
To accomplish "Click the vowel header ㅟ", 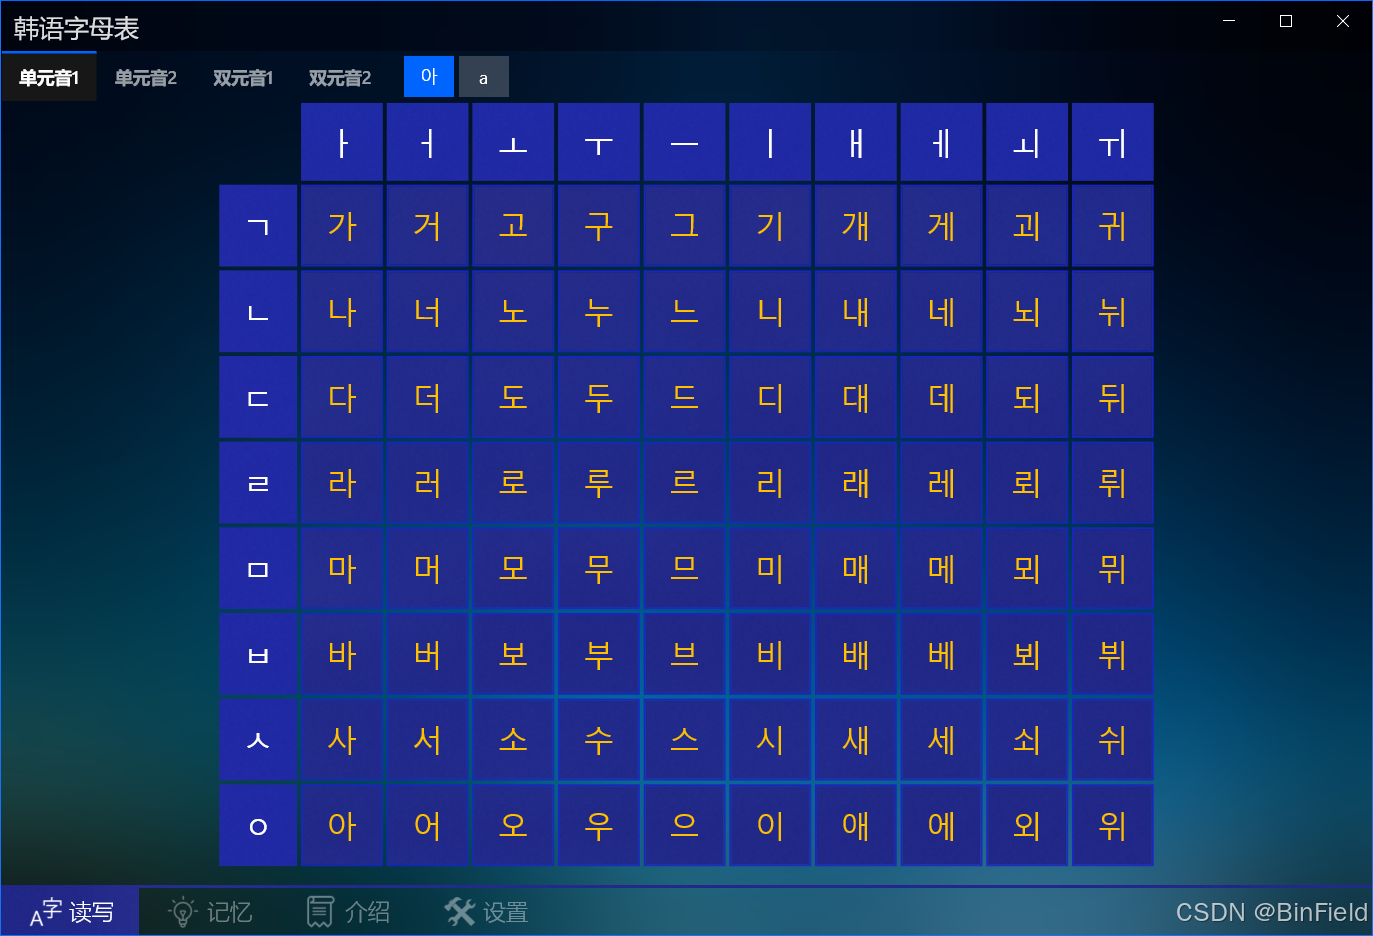I will pyautogui.click(x=1113, y=142).
